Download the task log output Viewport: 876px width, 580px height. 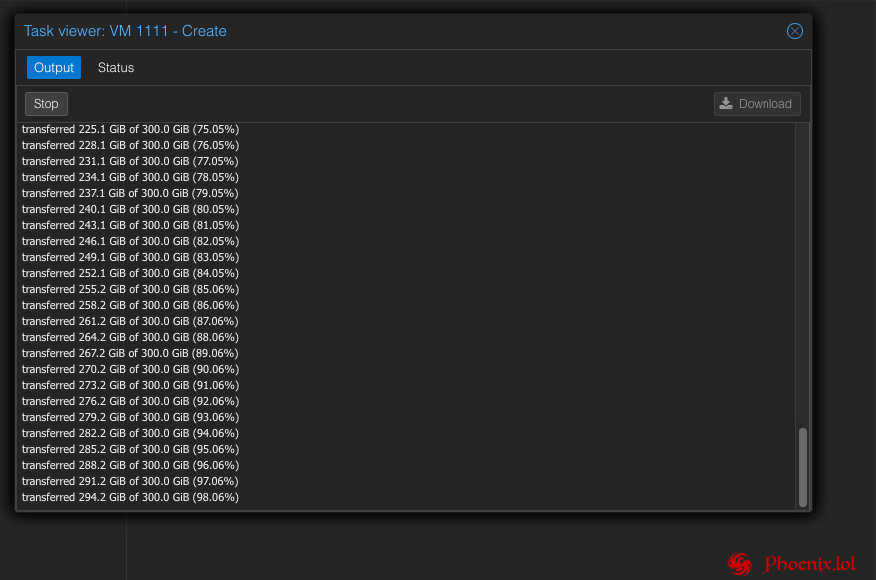[756, 103]
